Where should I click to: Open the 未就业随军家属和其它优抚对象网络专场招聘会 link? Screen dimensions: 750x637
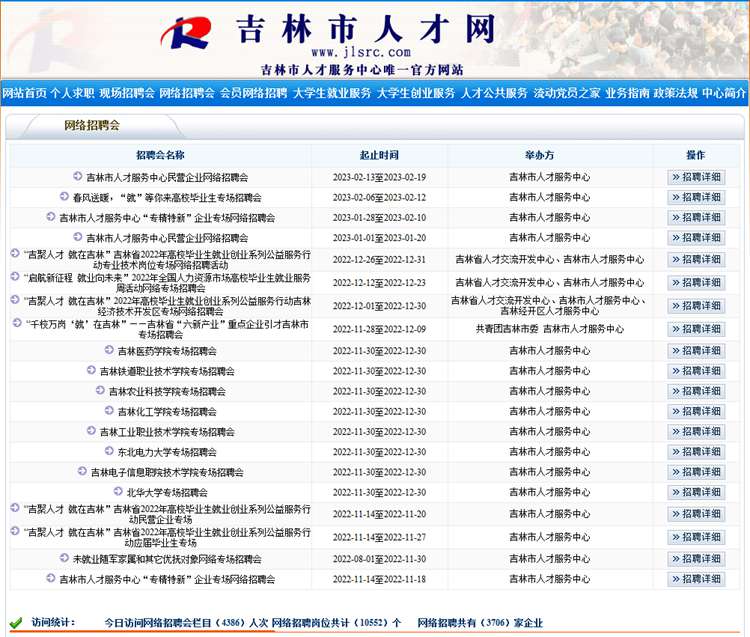point(166,559)
